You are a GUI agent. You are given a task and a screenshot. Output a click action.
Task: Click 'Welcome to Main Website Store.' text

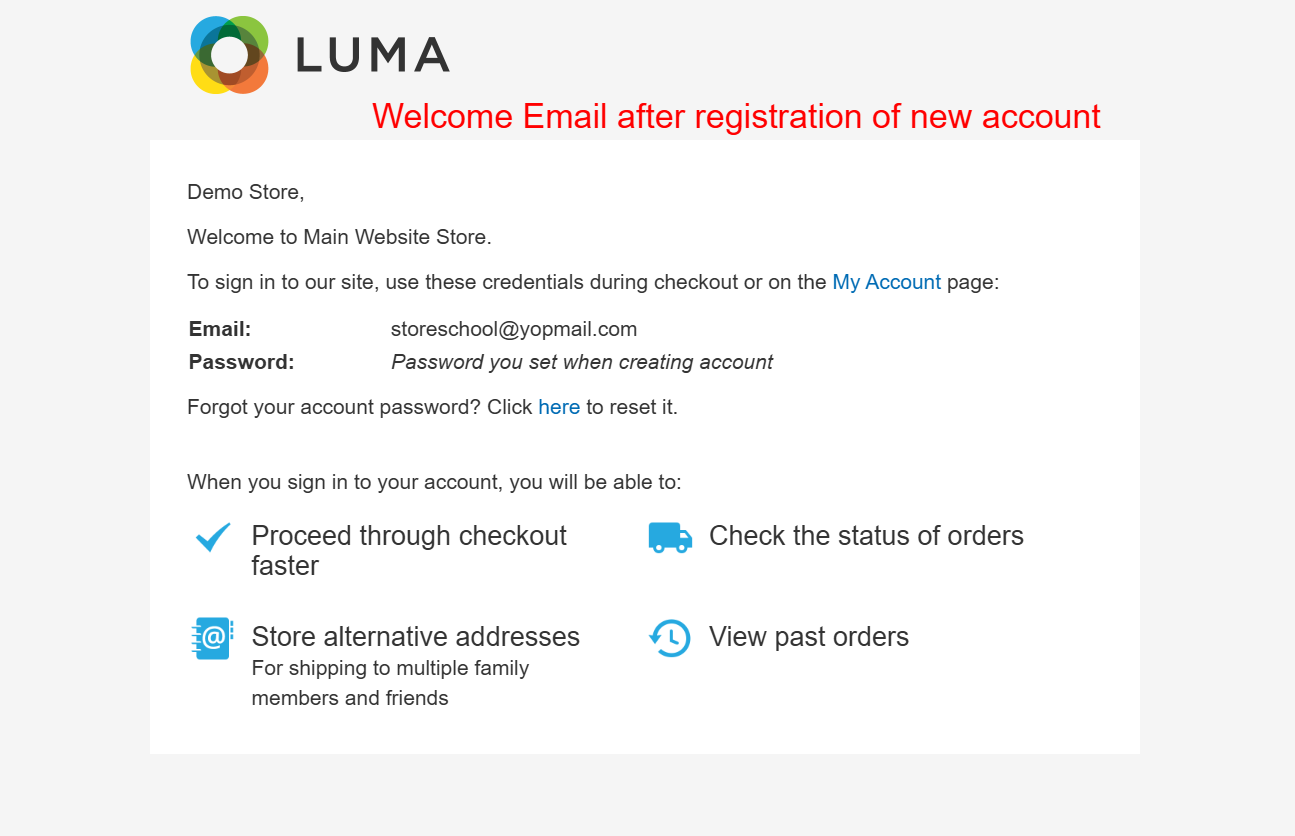(340, 237)
